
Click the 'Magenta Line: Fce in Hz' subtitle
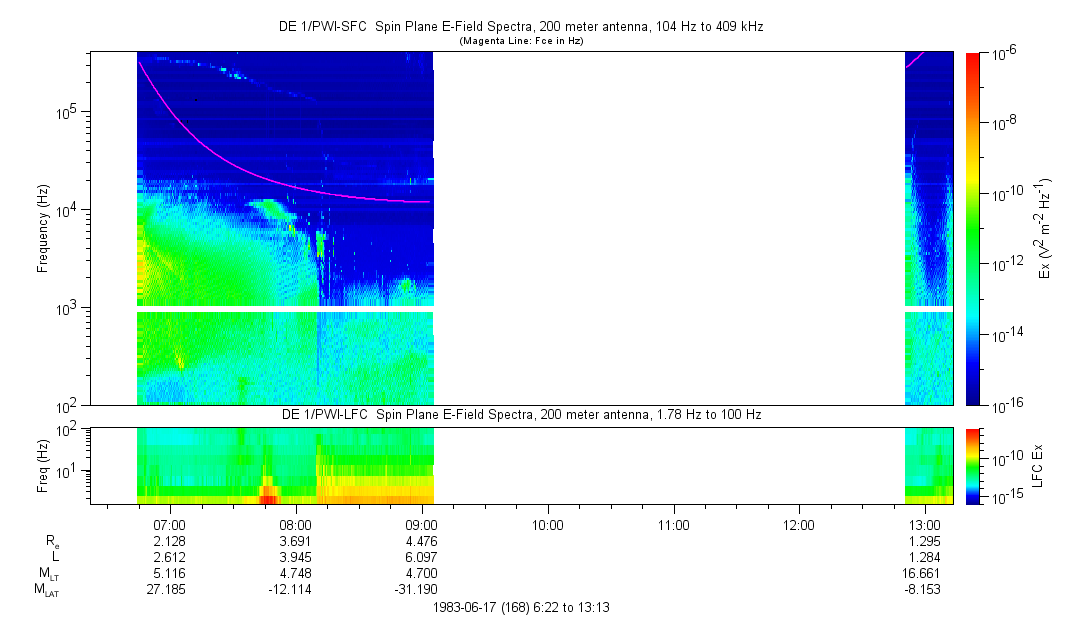(x=520, y=42)
